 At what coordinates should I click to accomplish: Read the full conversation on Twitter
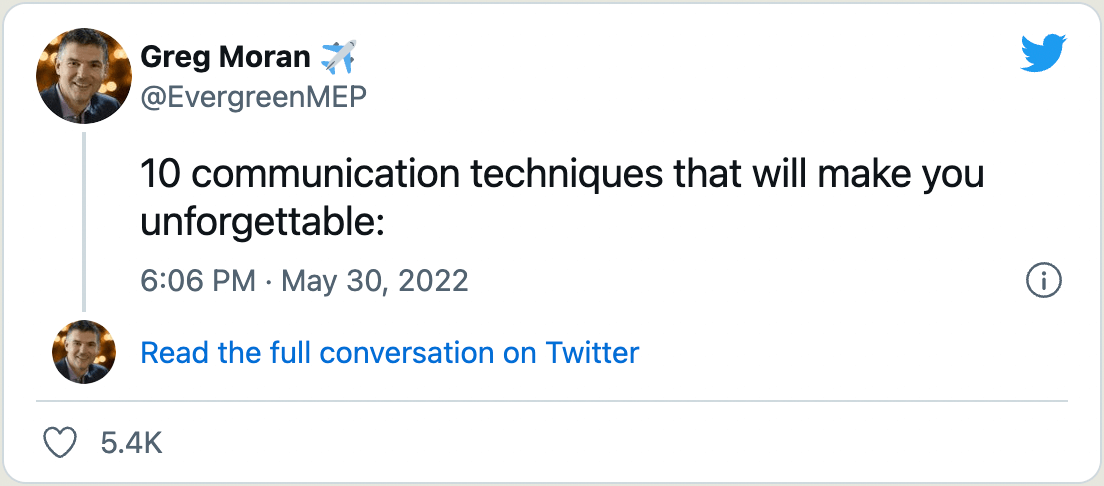[x=389, y=353]
